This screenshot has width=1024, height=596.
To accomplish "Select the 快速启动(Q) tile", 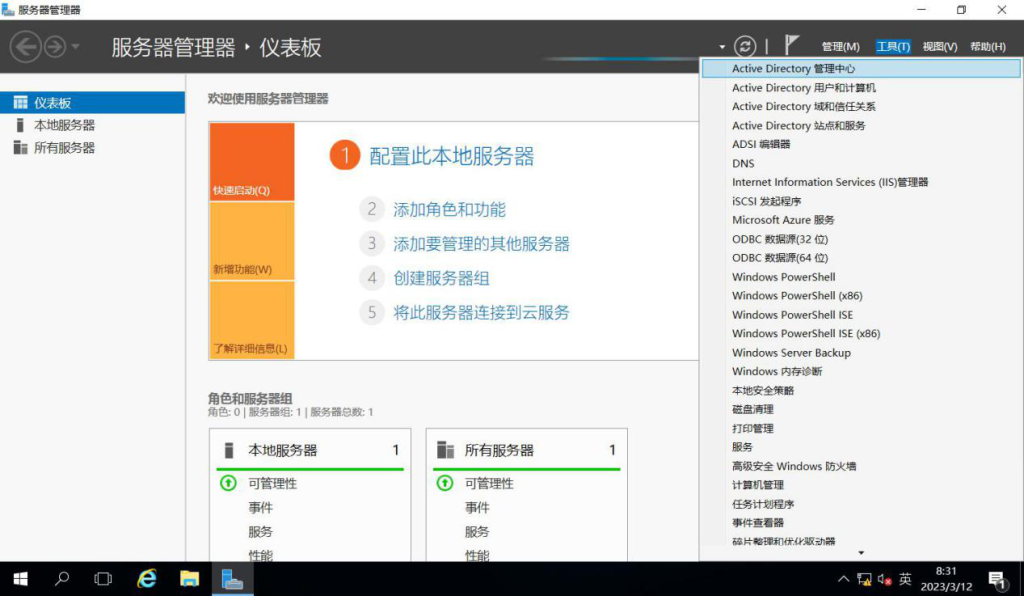I will point(252,162).
